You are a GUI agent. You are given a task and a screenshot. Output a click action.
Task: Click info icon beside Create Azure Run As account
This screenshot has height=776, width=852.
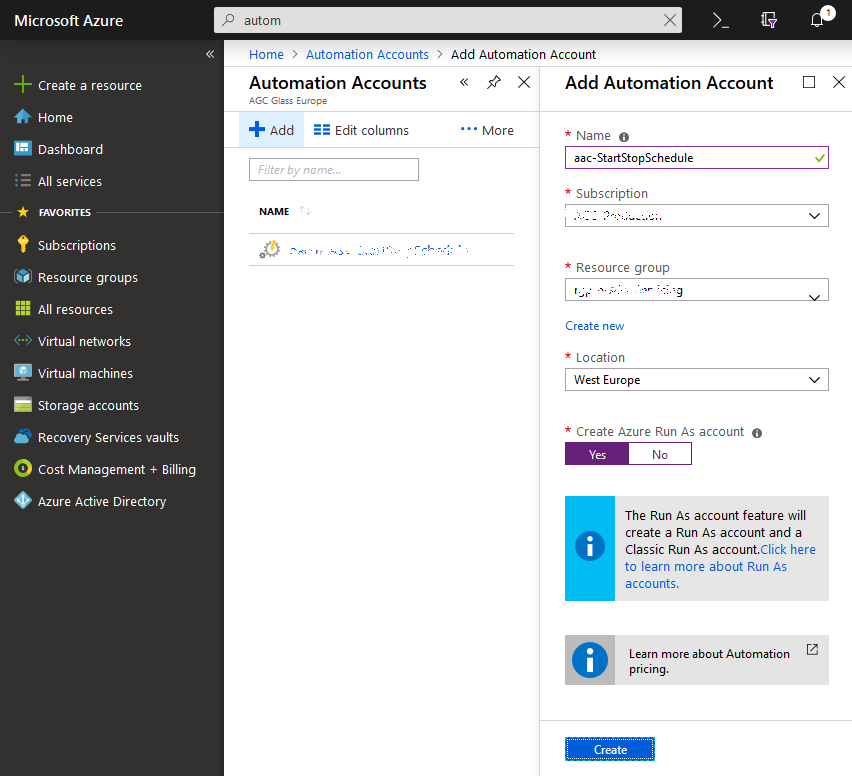(757, 433)
